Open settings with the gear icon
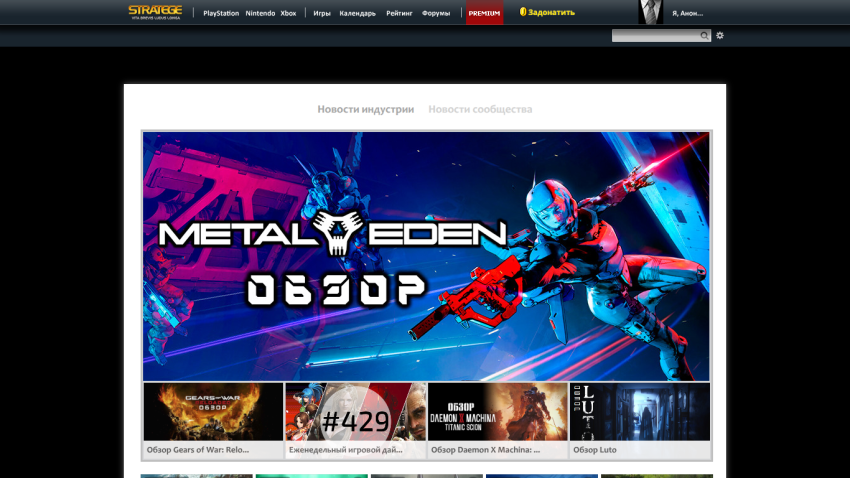This screenshot has width=850, height=478. click(720, 35)
